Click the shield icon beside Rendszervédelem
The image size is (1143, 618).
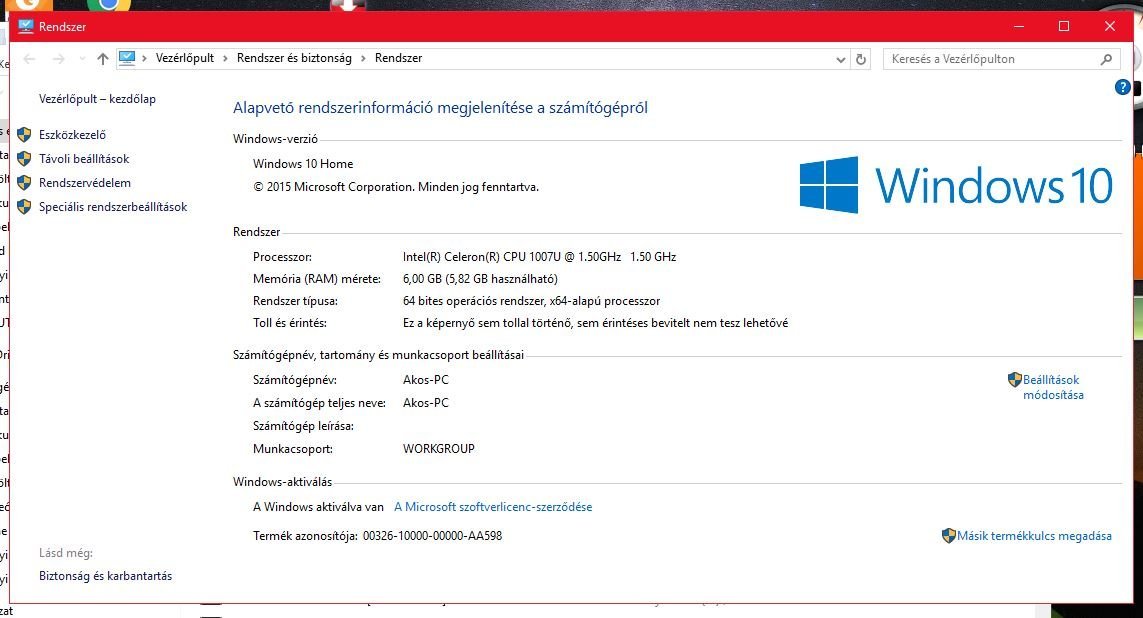coord(24,183)
